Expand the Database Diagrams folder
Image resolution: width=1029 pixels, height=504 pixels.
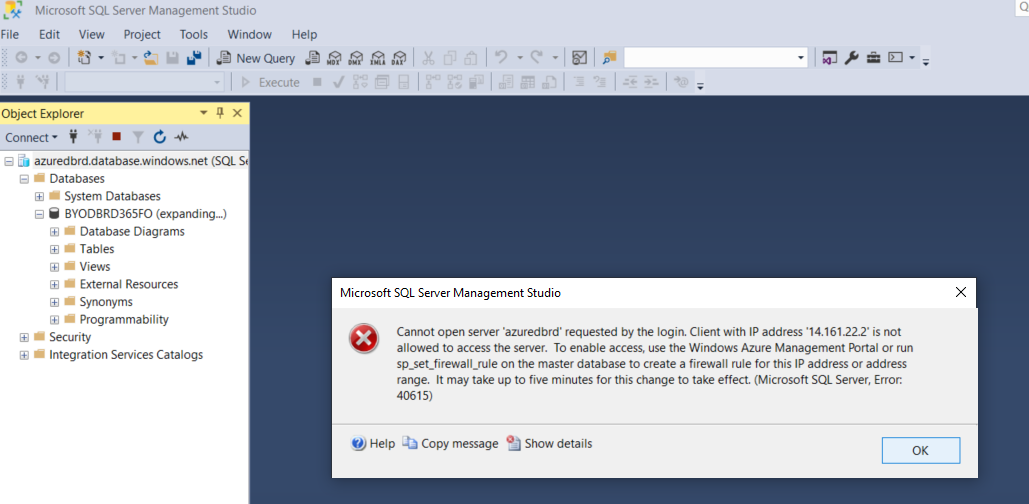[54, 232]
